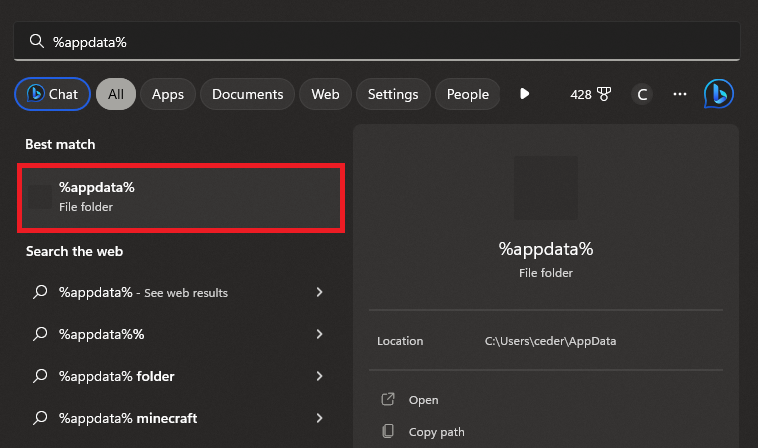Screen dimensions: 758x448
Task: Click the C user account avatar
Action: click(642, 94)
